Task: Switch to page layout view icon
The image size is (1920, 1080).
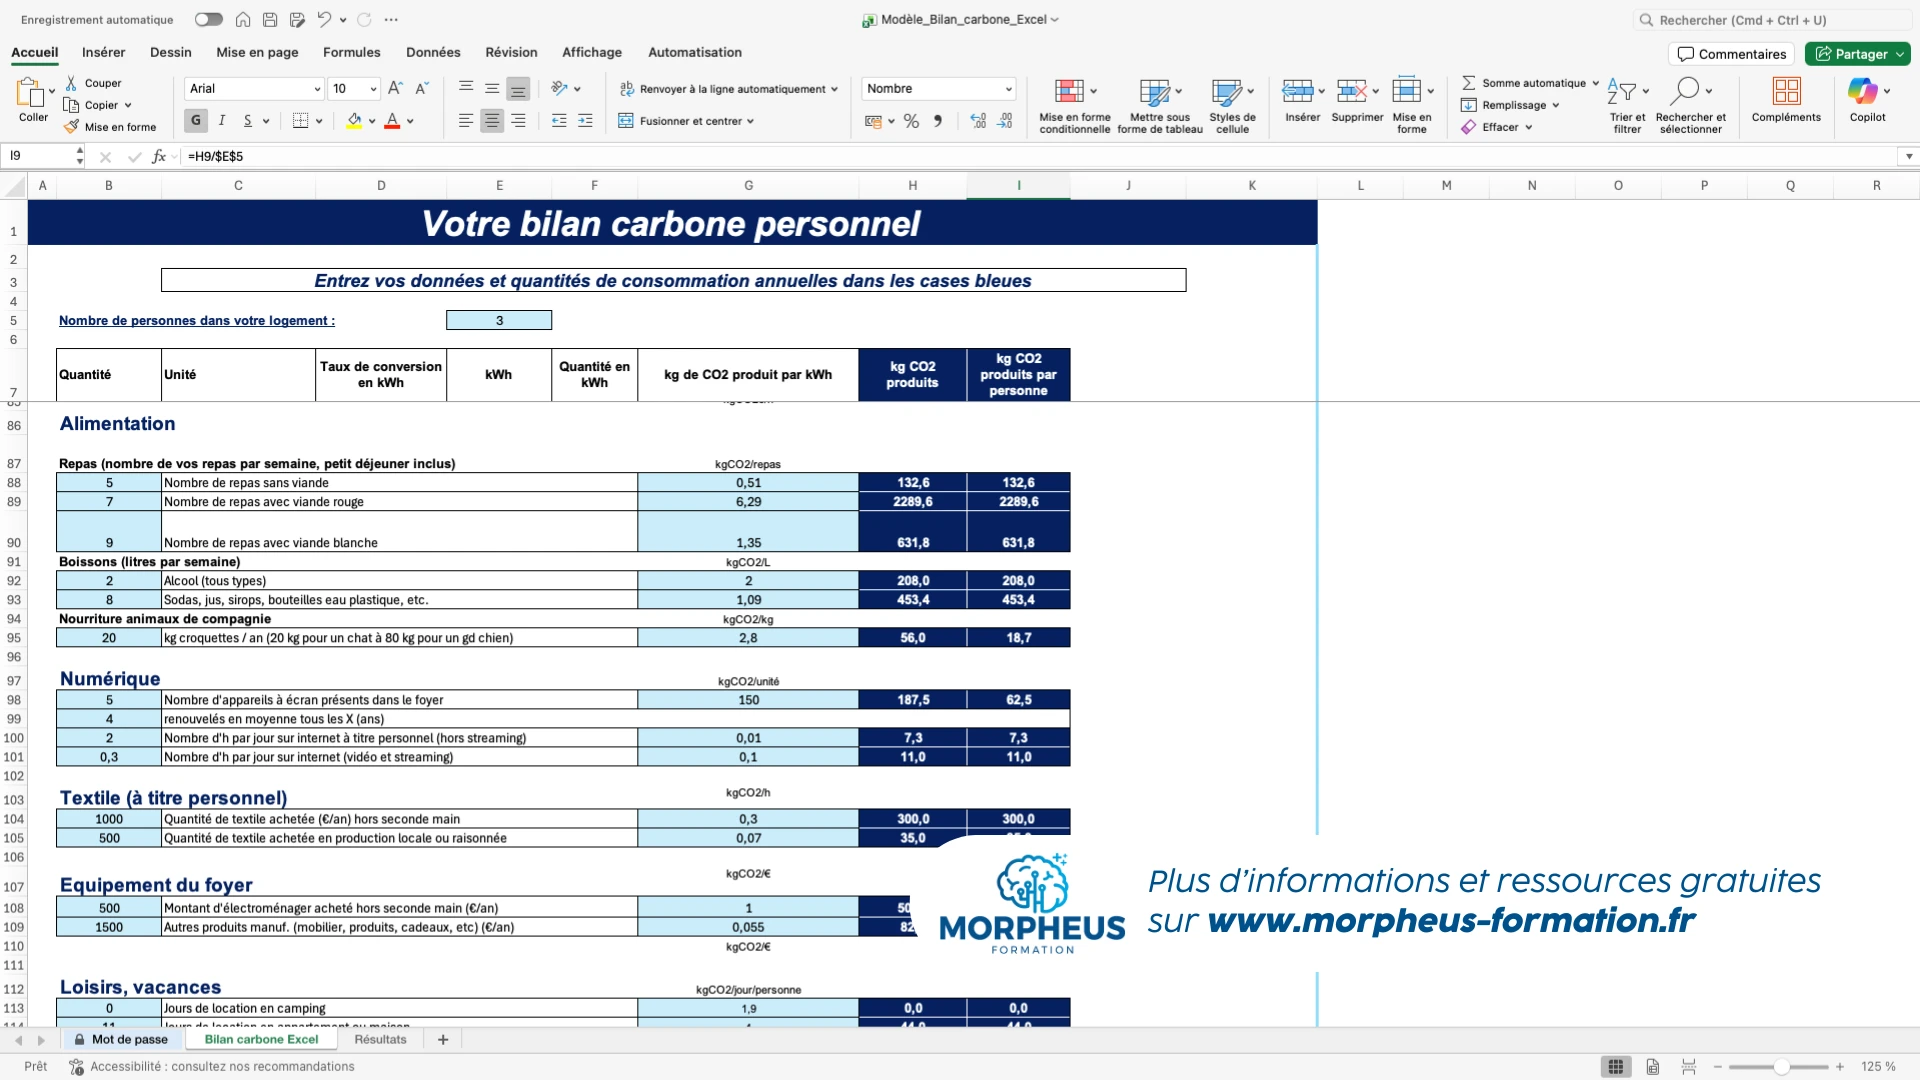Action: tap(1652, 1067)
